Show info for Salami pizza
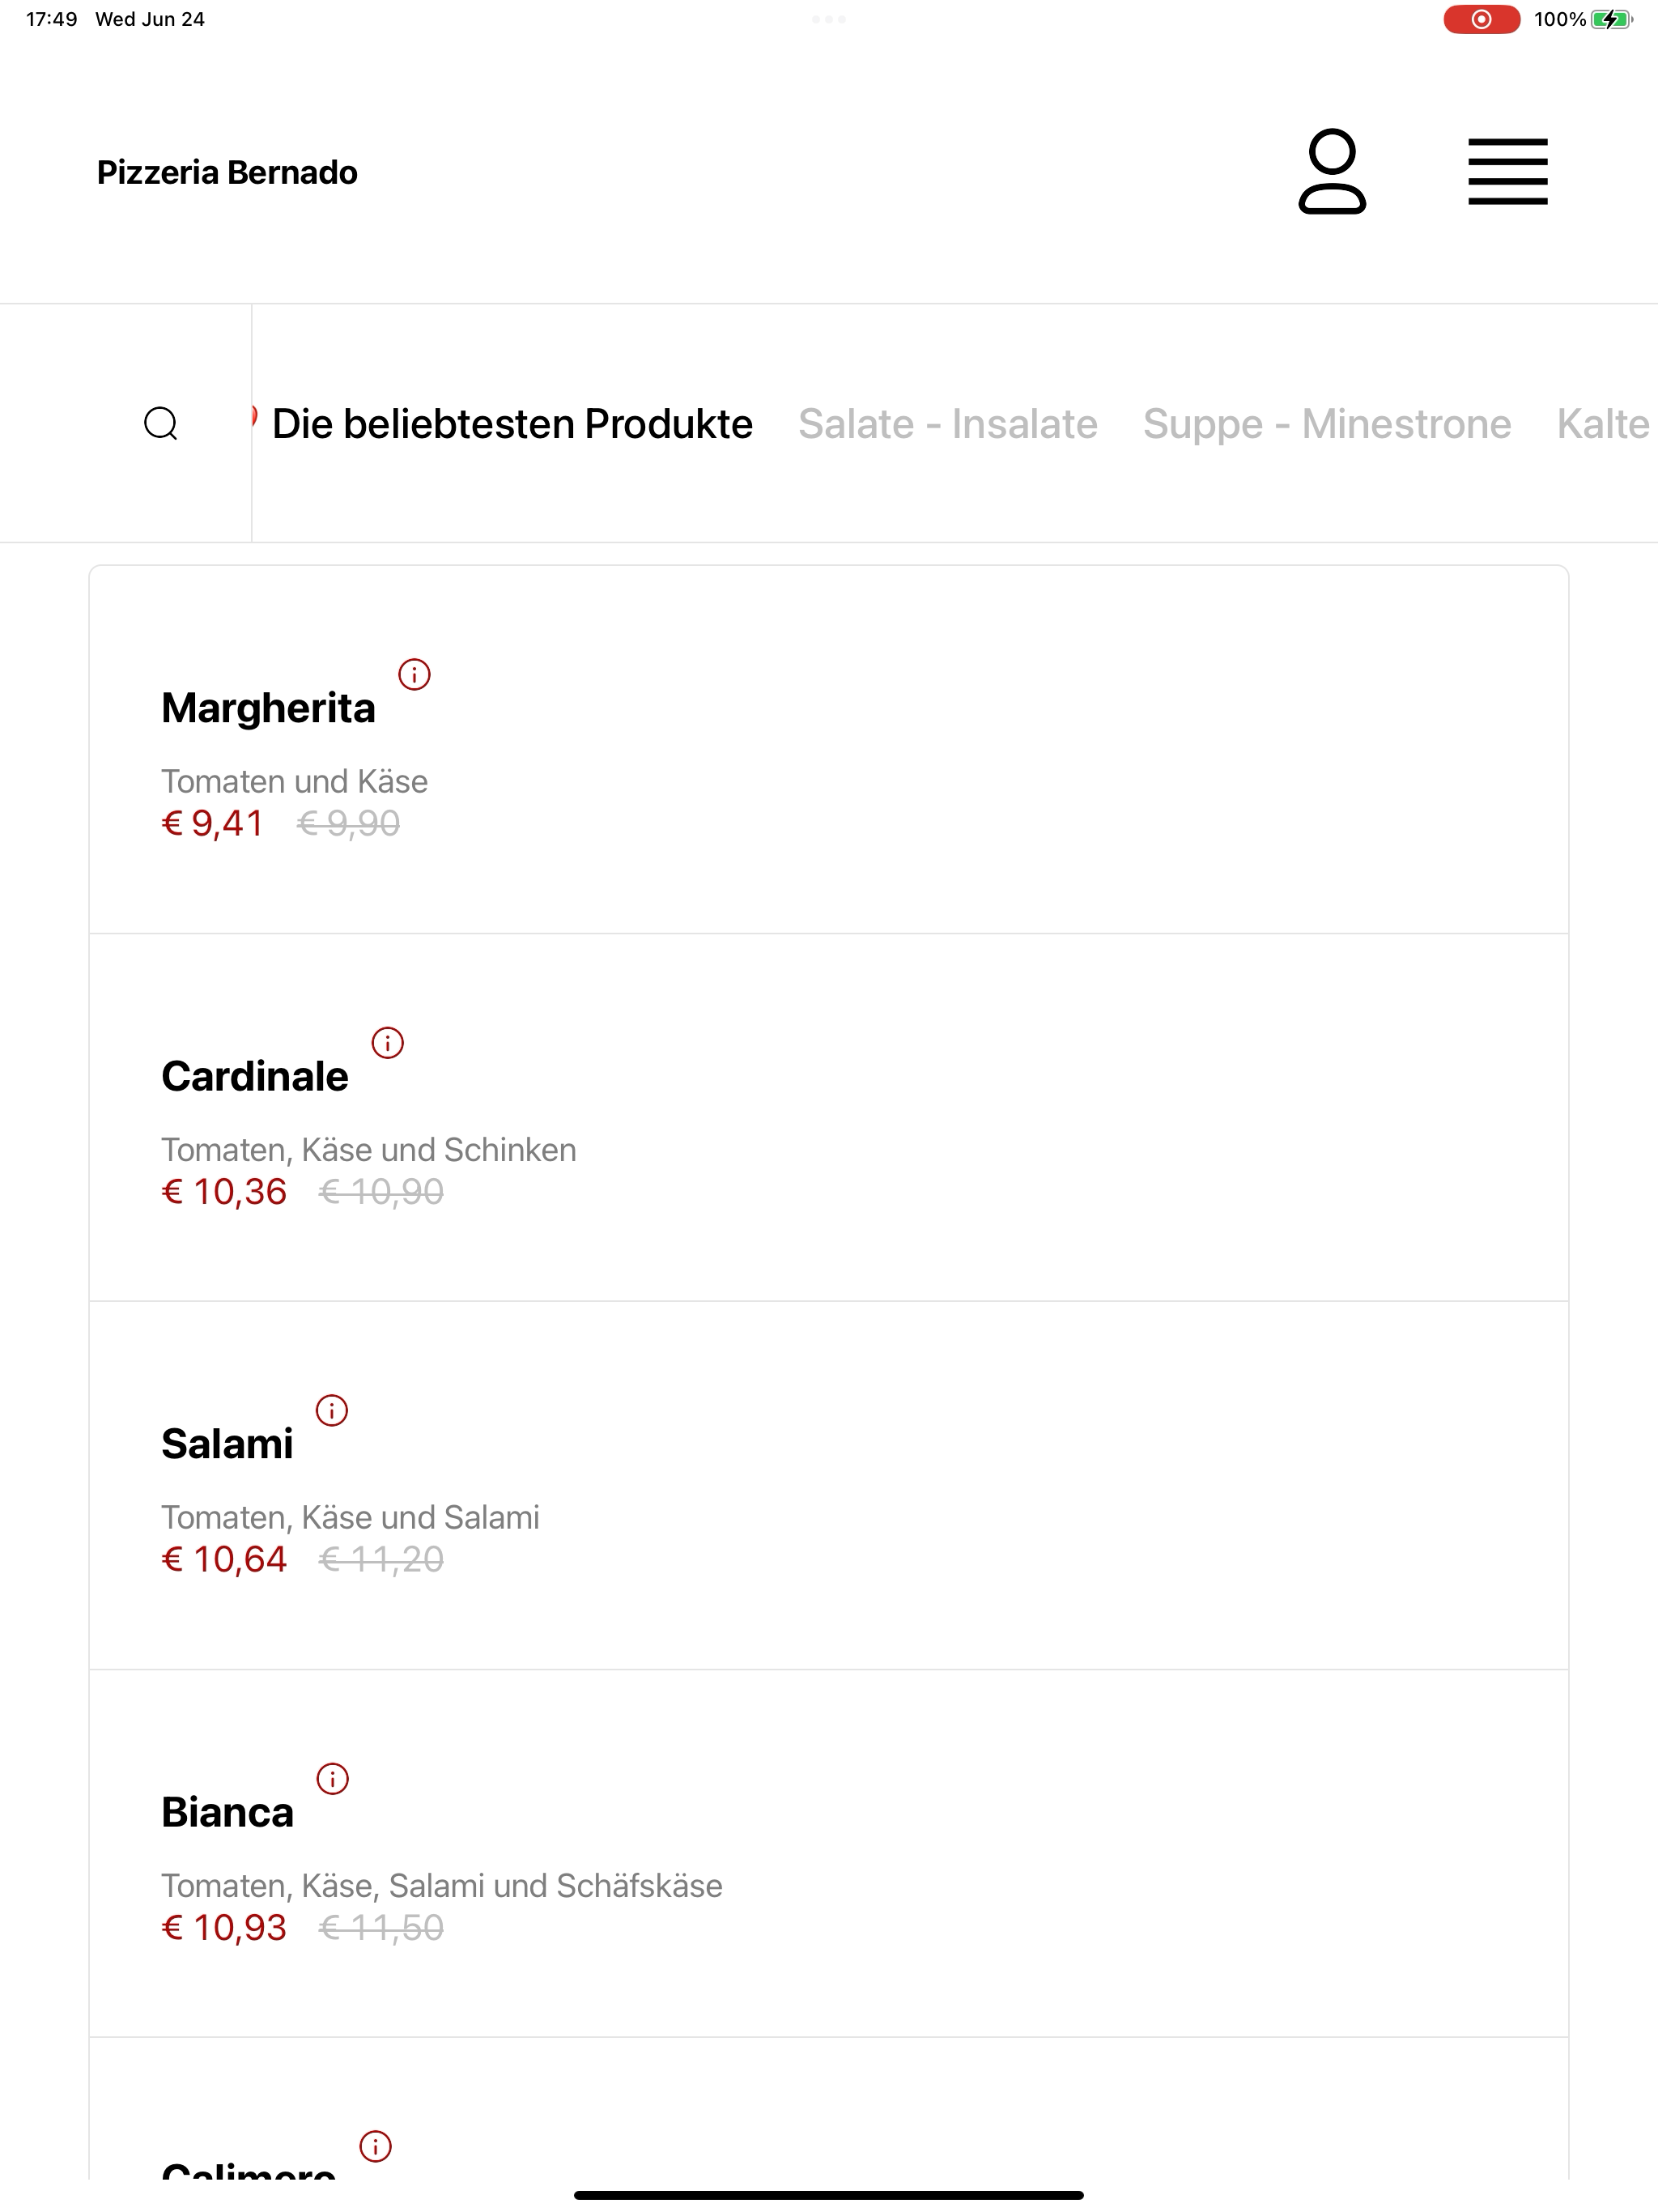 pyautogui.click(x=332, y=1411)
